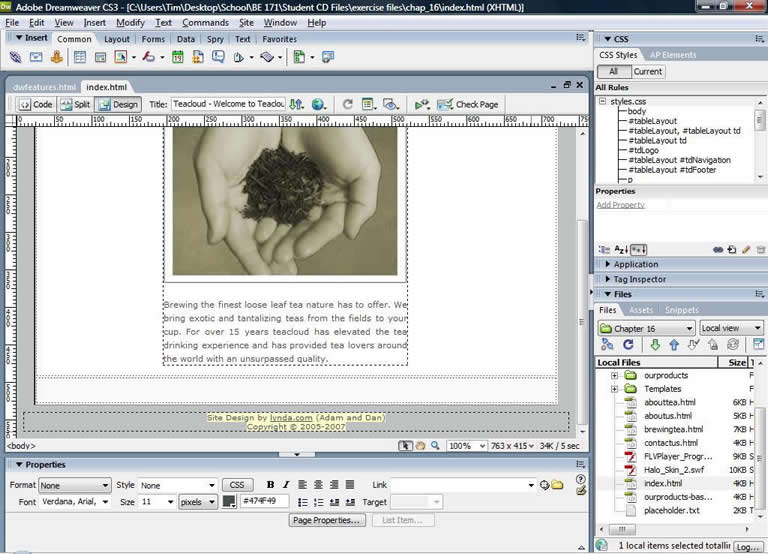This screenshot has width=768, height=554.
Task: Connect to remote host icon
Action: click(607, 345)
